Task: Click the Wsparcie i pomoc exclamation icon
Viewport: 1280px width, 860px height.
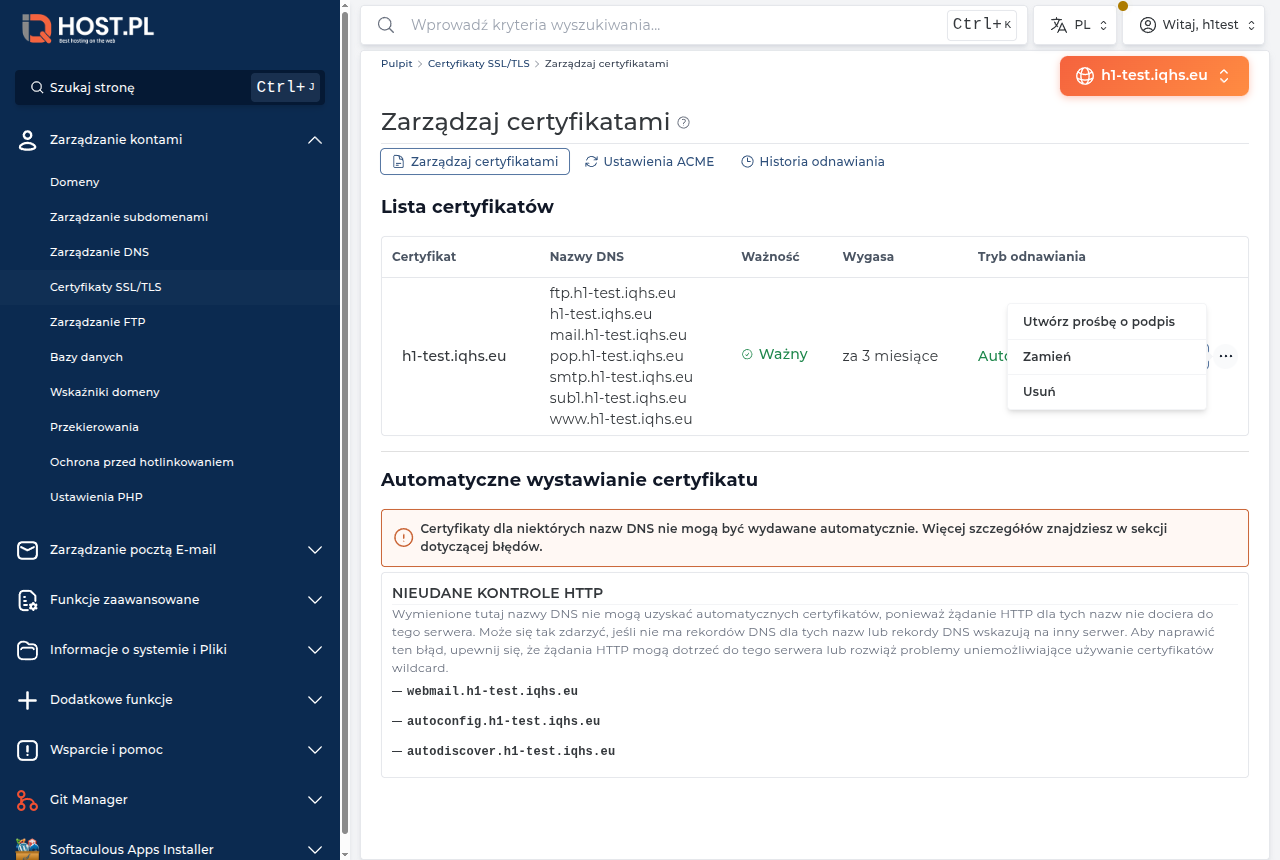Action: [28, 750]
